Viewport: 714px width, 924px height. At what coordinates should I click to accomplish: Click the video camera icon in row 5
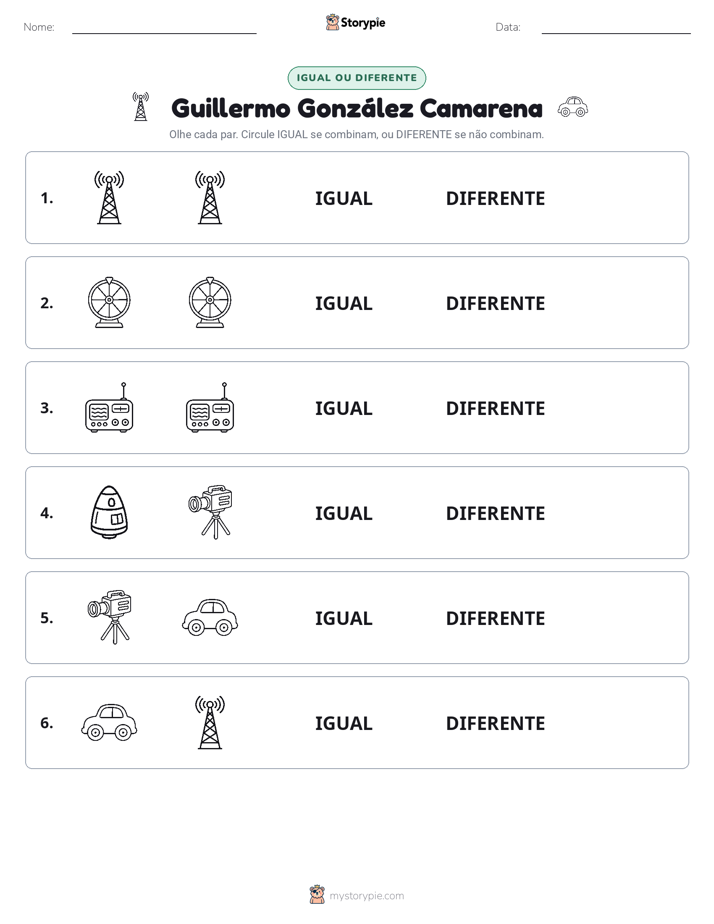109,617
